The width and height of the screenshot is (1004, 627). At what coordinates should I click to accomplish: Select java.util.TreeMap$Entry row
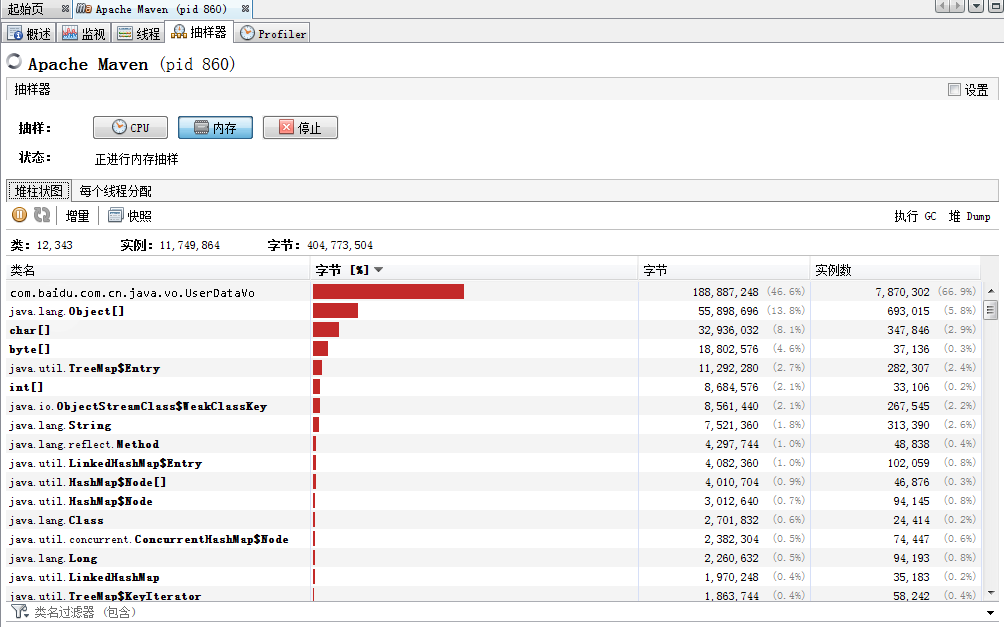[x=493, y=368]
